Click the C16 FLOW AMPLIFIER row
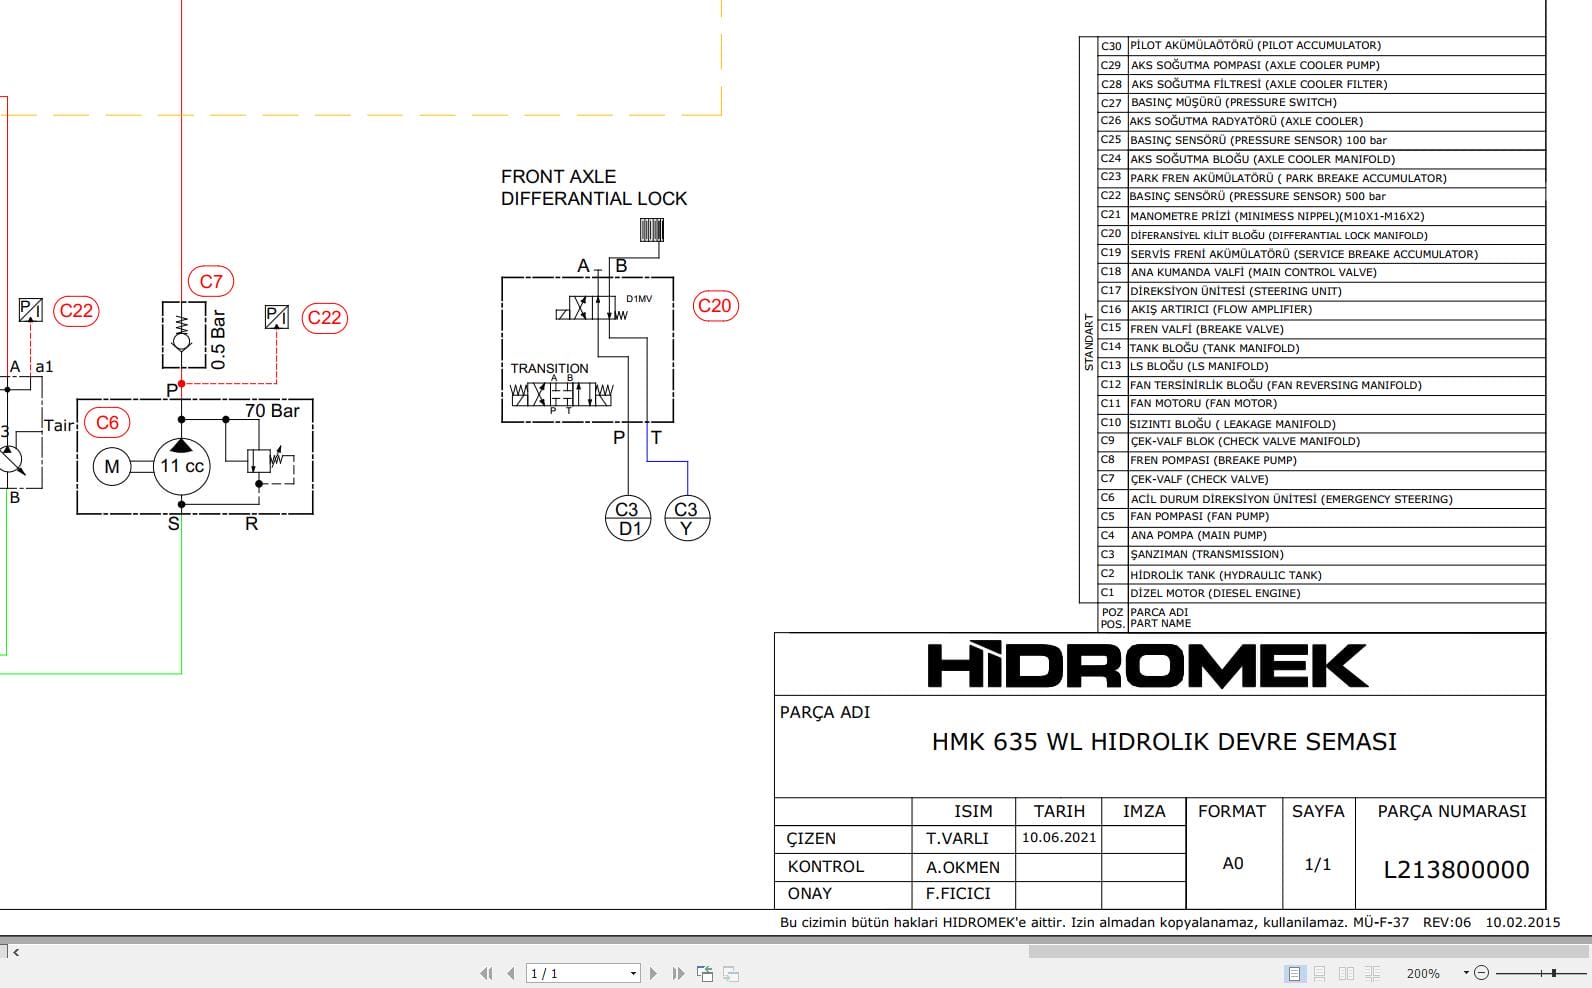Screen dimensions: 1592x988 pyautogui.click(x=1322, y=310)
